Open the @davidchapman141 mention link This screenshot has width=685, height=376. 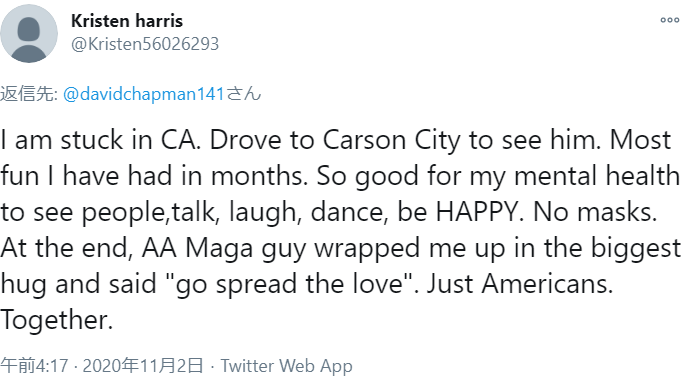(144, 94)
